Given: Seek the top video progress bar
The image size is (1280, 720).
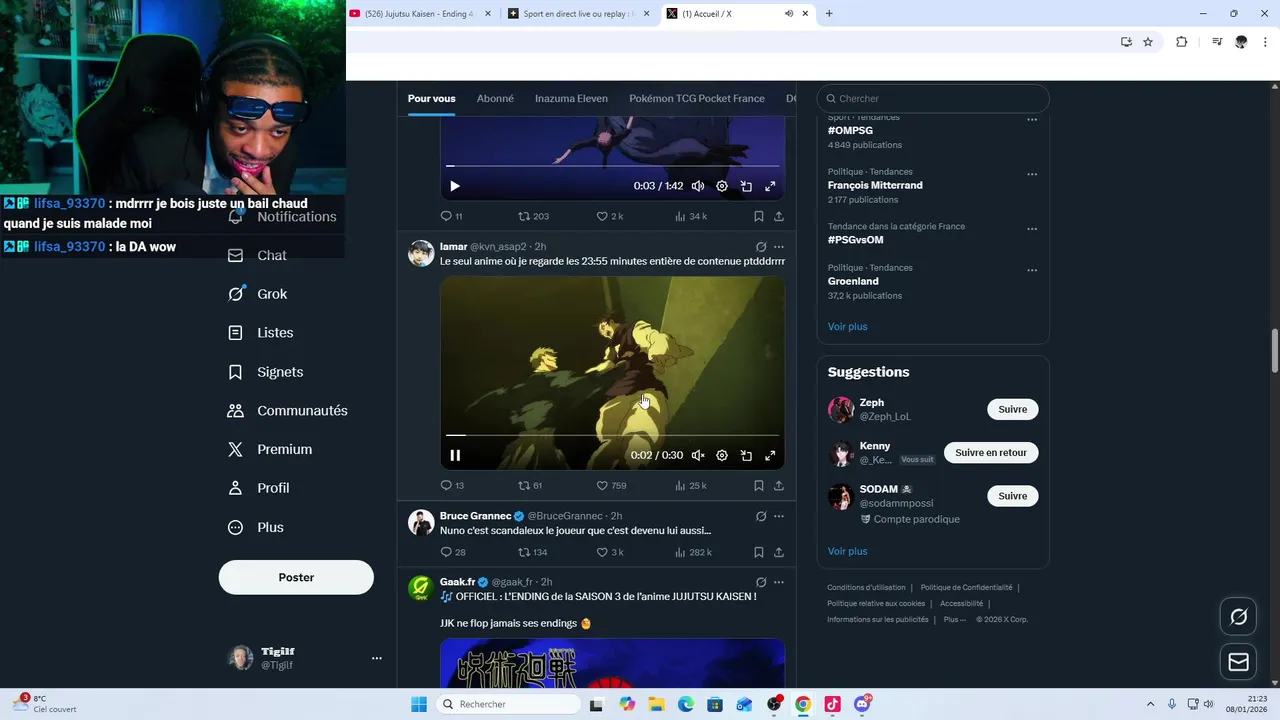Looking at the screenshot, I should [612, 166].
